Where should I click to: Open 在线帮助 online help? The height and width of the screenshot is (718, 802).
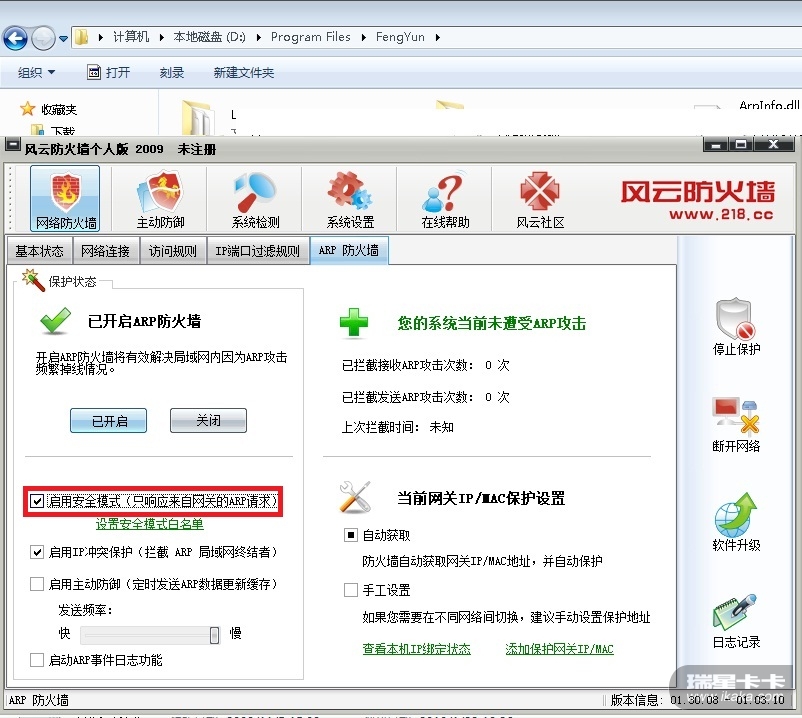click(445, 198)
